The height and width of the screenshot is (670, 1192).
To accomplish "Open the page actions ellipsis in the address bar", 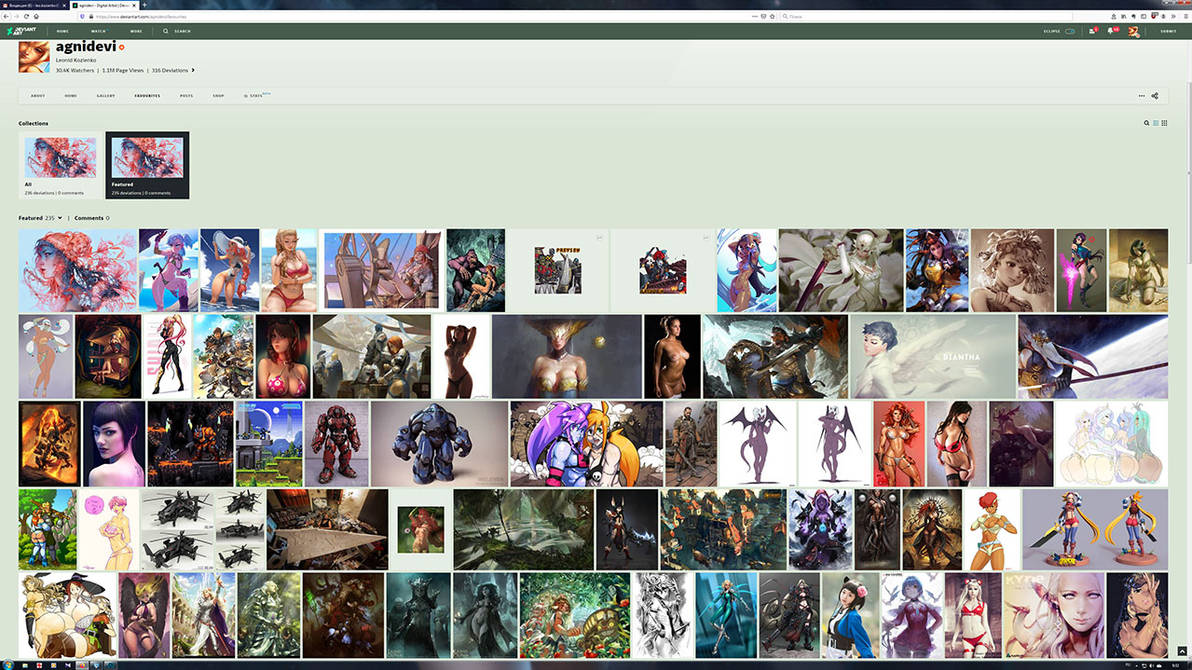I will coord(754,16).
